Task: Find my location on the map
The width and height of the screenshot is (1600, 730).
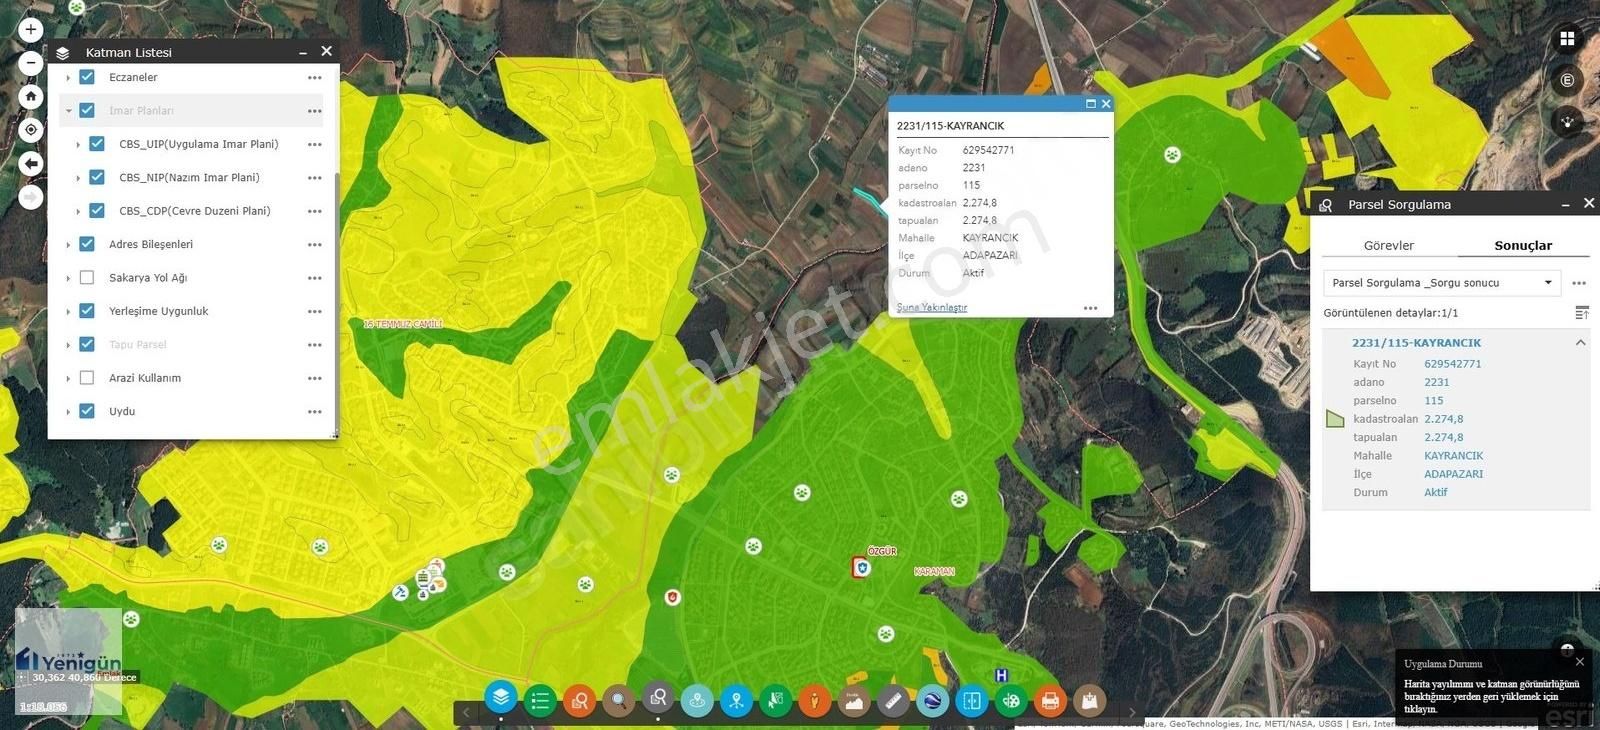Action: 30,130
